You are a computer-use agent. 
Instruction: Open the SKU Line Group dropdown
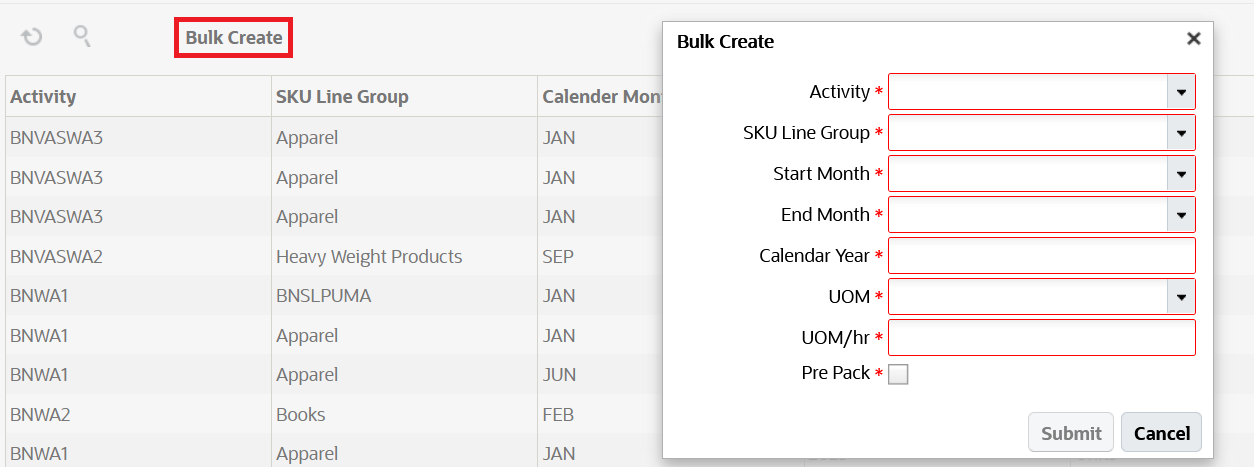click(x=1181, y=133)
